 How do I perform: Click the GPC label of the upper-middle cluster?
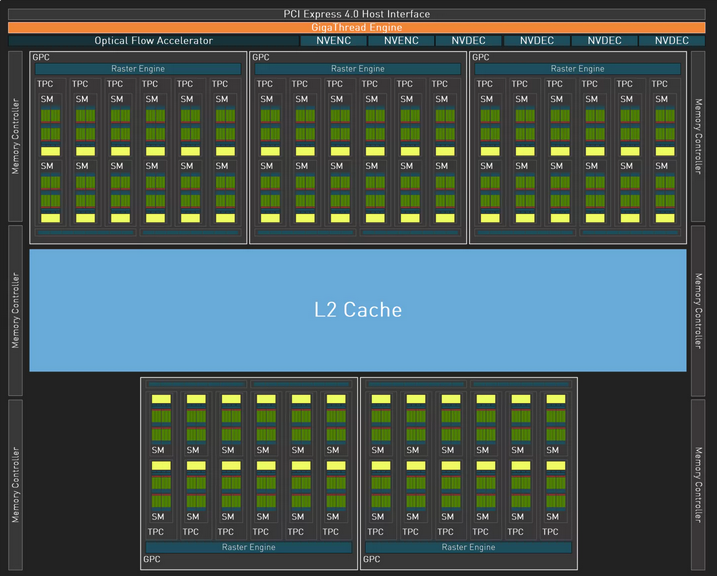[x=261, y=57]
